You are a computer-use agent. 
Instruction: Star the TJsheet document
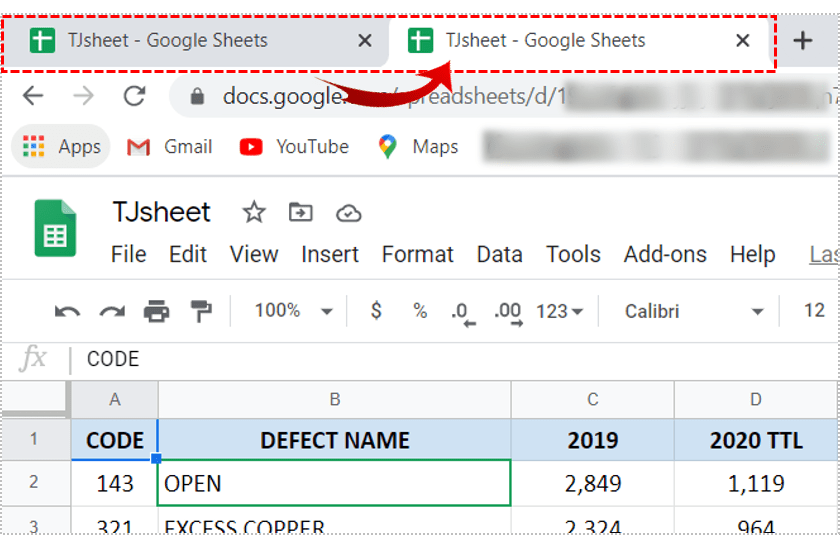coord(254,212)
